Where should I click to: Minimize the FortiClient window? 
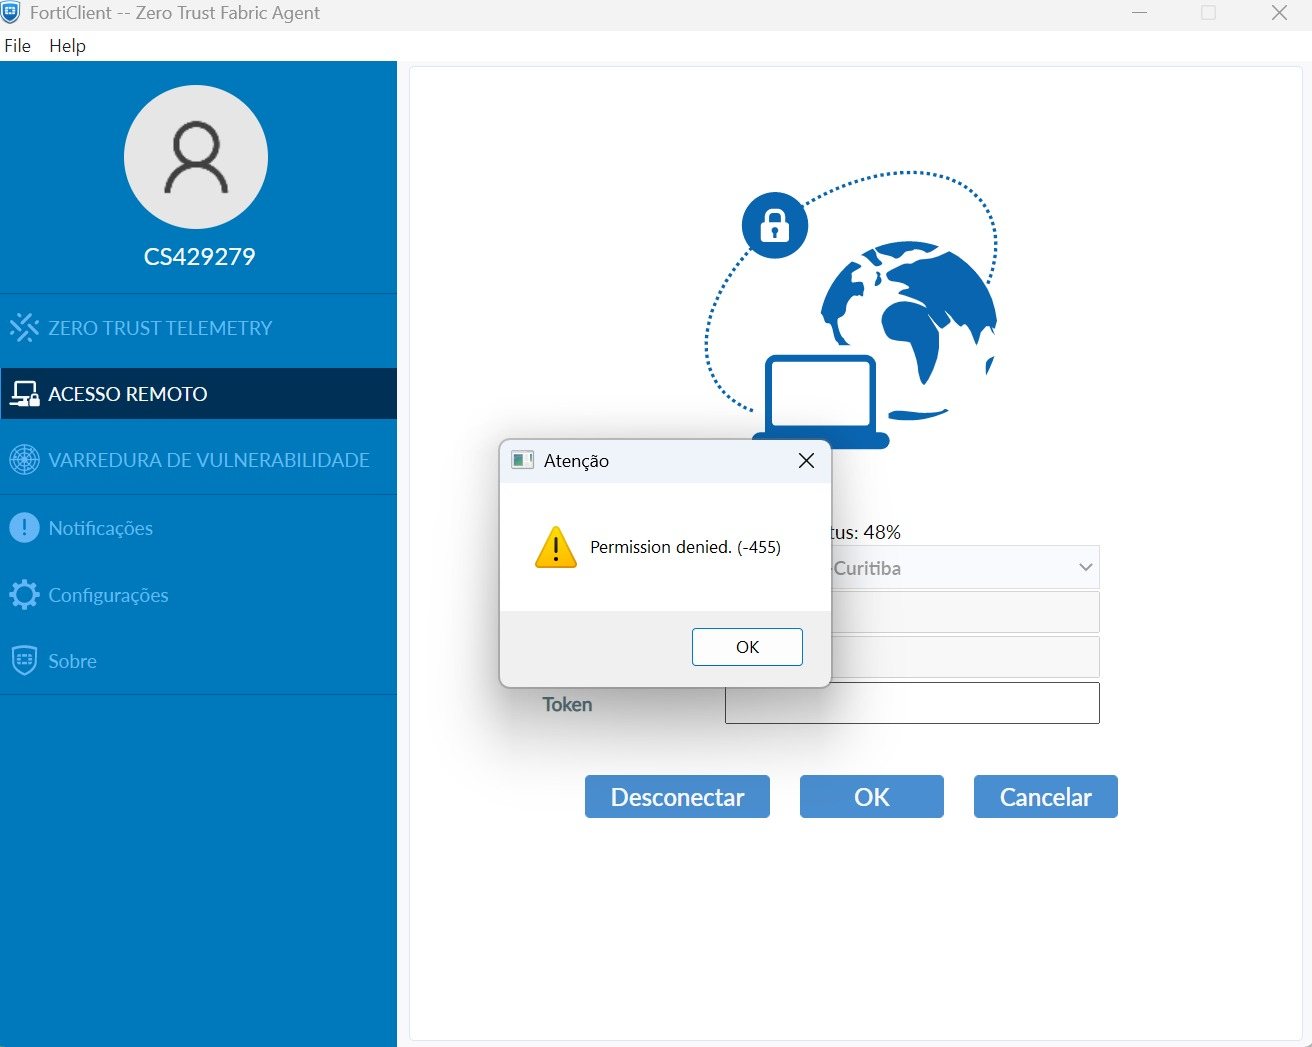(x=1139, y=13)
